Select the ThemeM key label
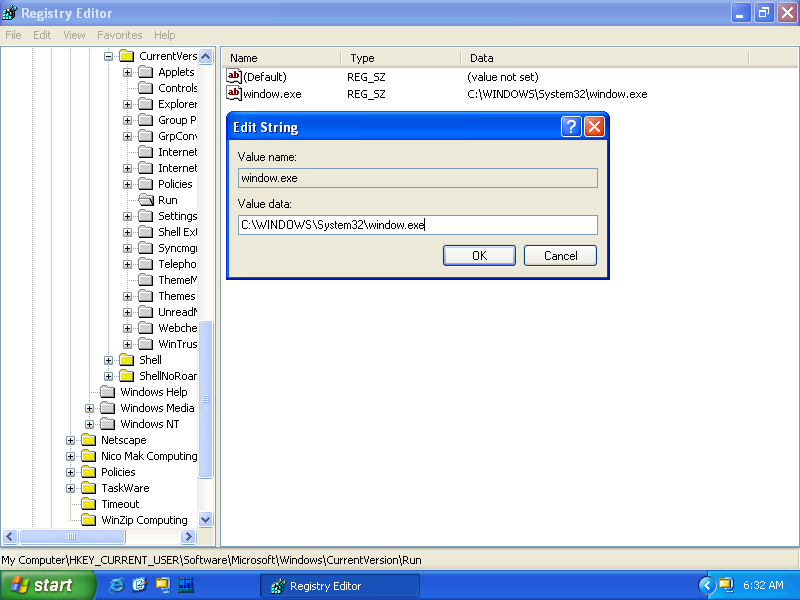 [x=177, y=280]
